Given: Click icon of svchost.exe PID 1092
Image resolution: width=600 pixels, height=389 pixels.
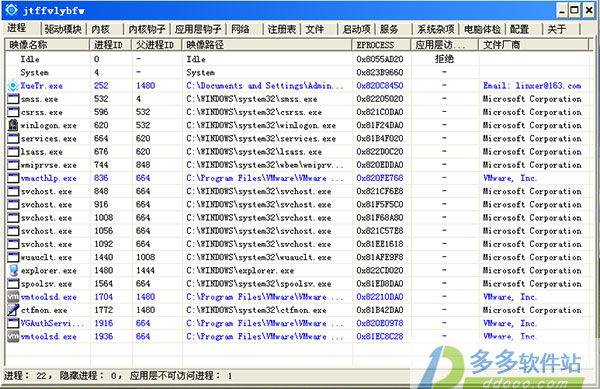Looking at the screenshot, I should tap(13, 244).
